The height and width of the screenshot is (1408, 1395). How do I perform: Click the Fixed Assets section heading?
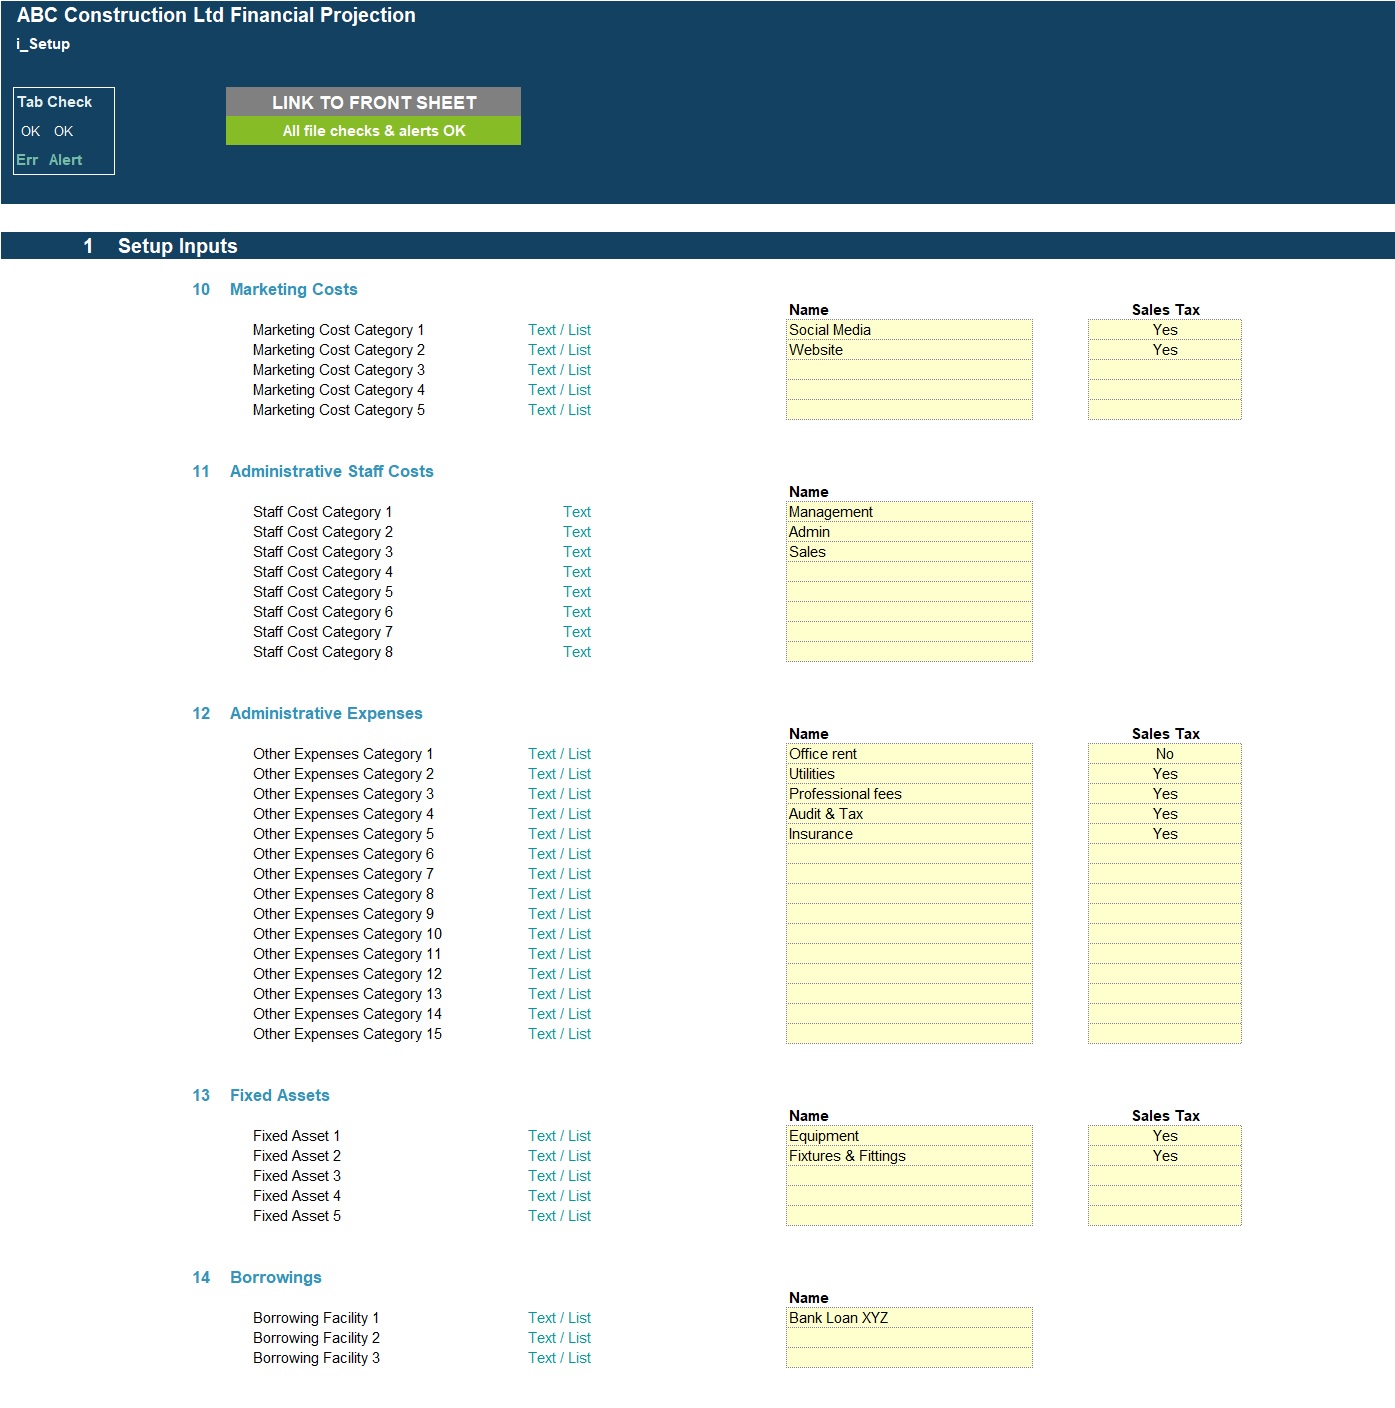(279, 1095)
